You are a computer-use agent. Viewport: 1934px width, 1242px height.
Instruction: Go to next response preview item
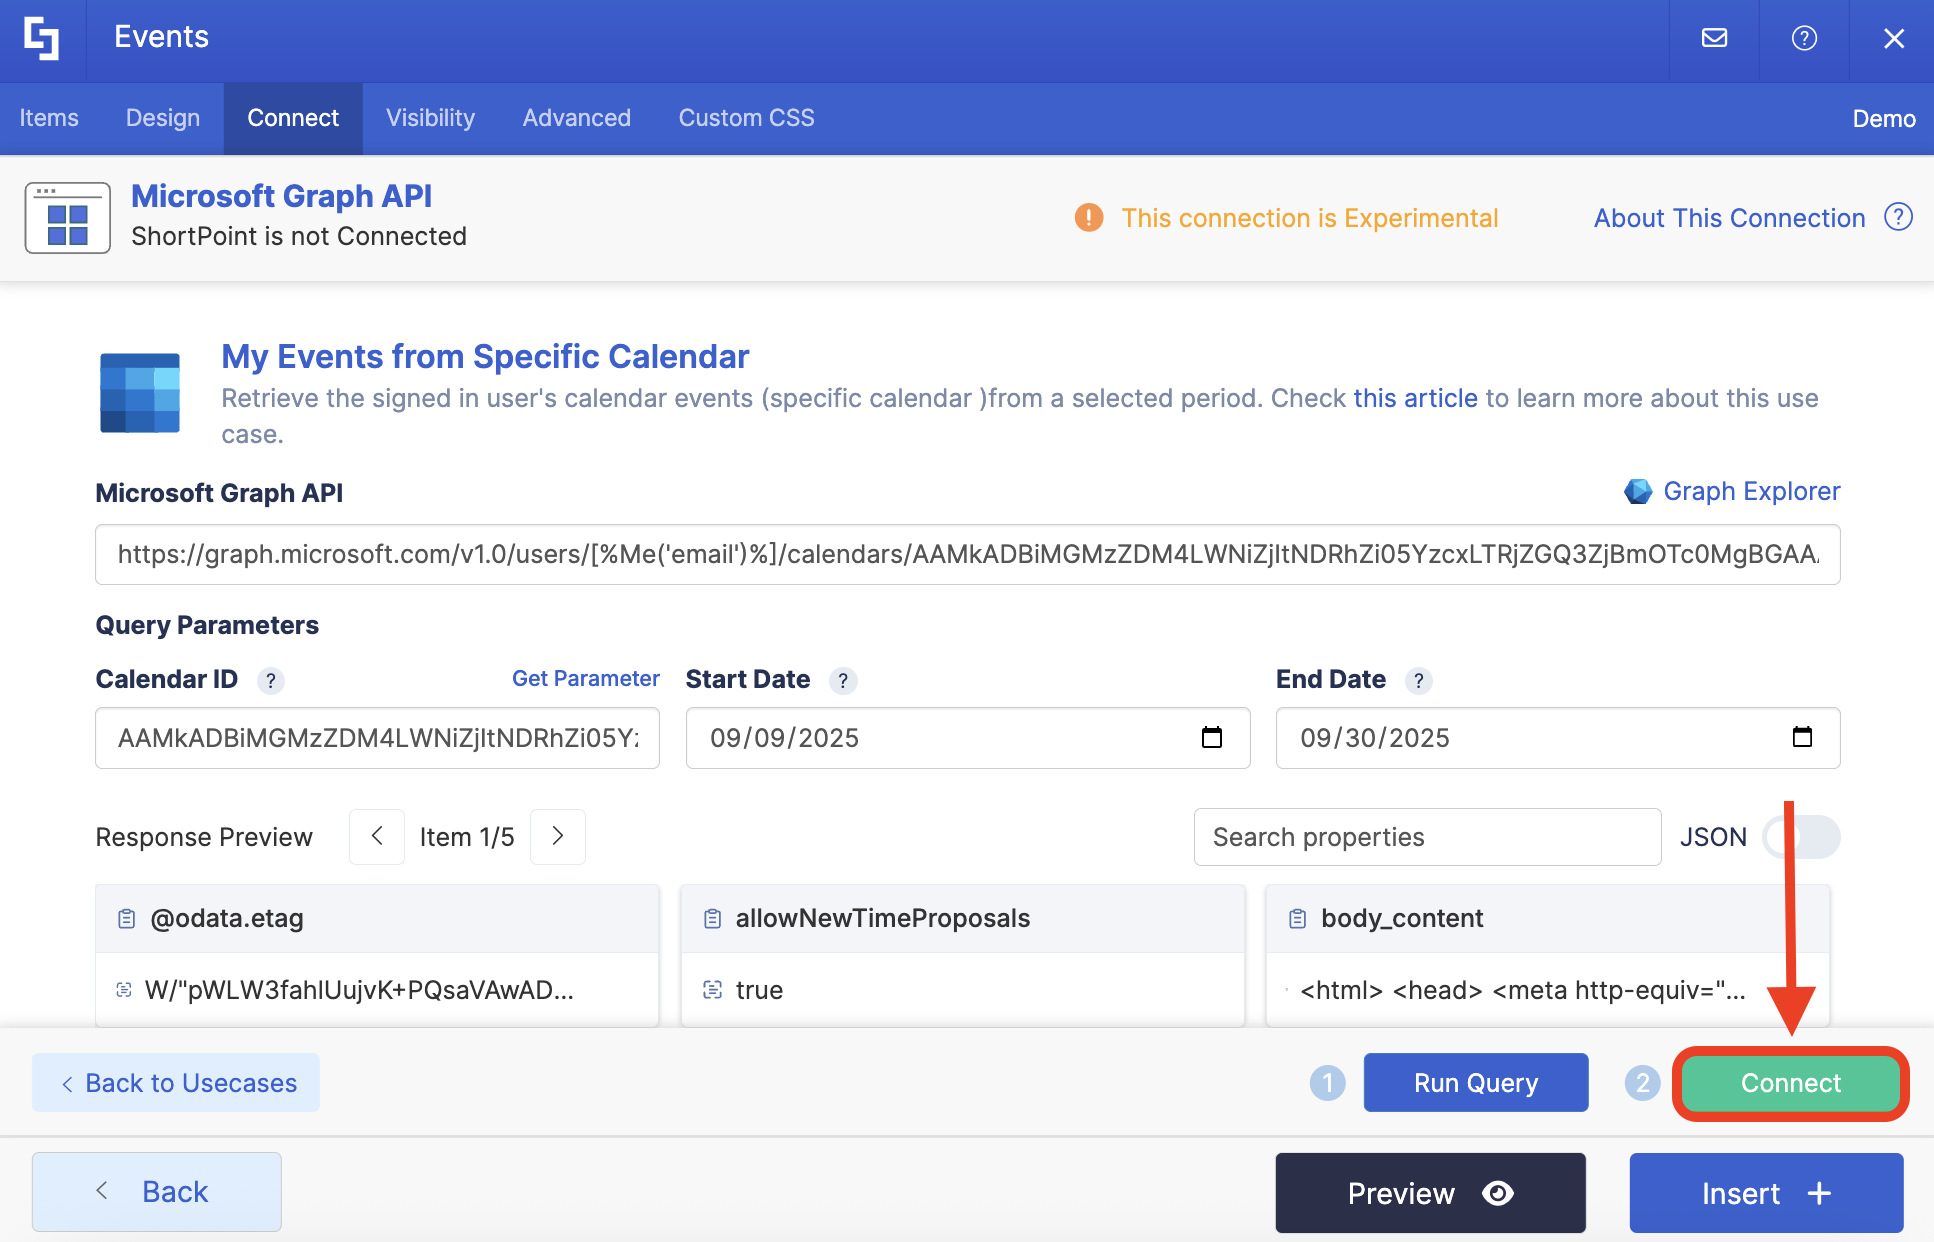(558, 836)
